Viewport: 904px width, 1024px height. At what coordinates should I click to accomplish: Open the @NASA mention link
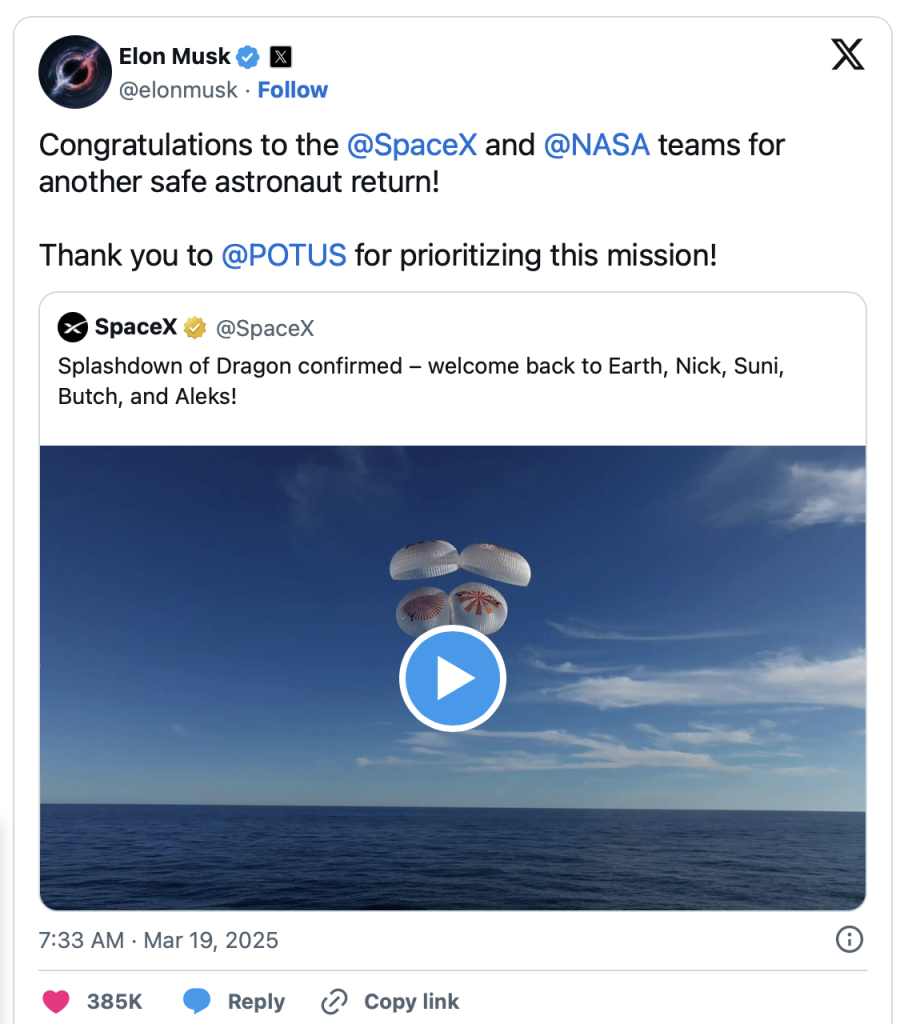tap(596, 145)
